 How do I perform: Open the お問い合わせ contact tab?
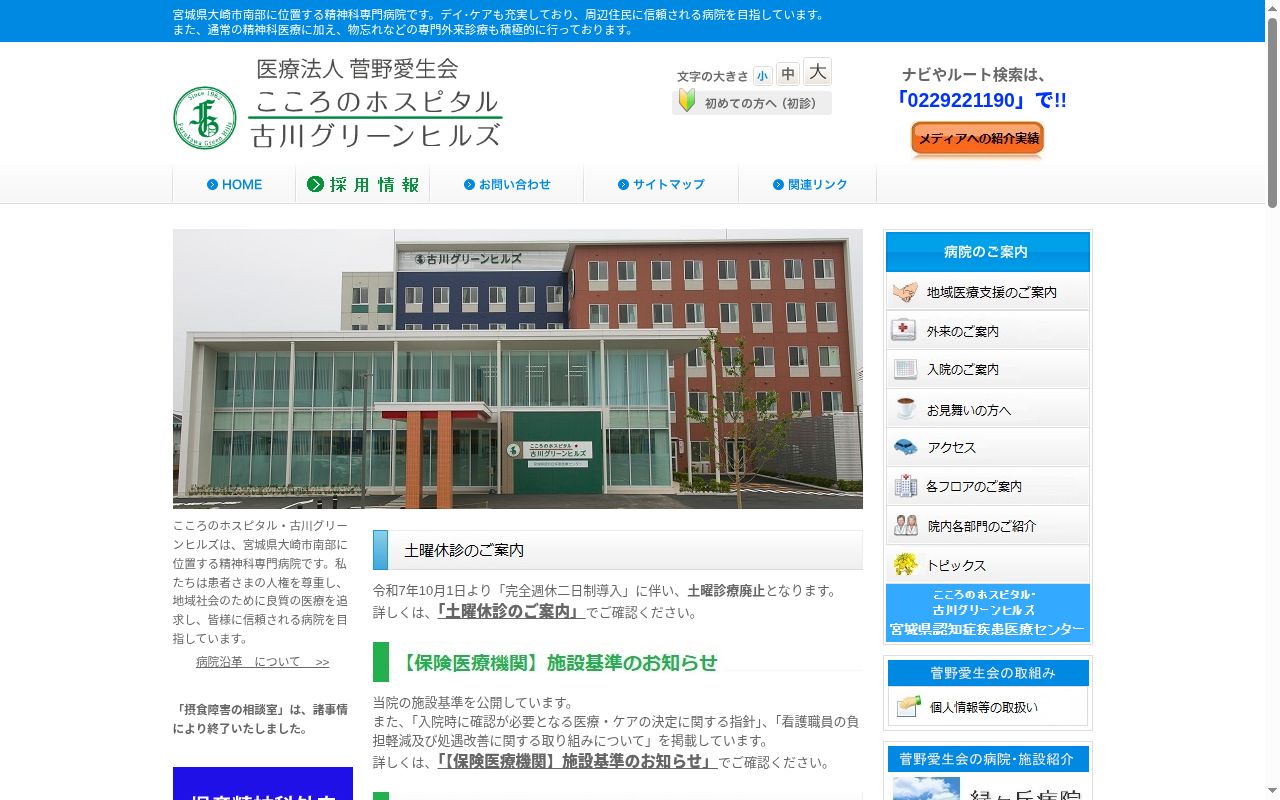[507, 184]
